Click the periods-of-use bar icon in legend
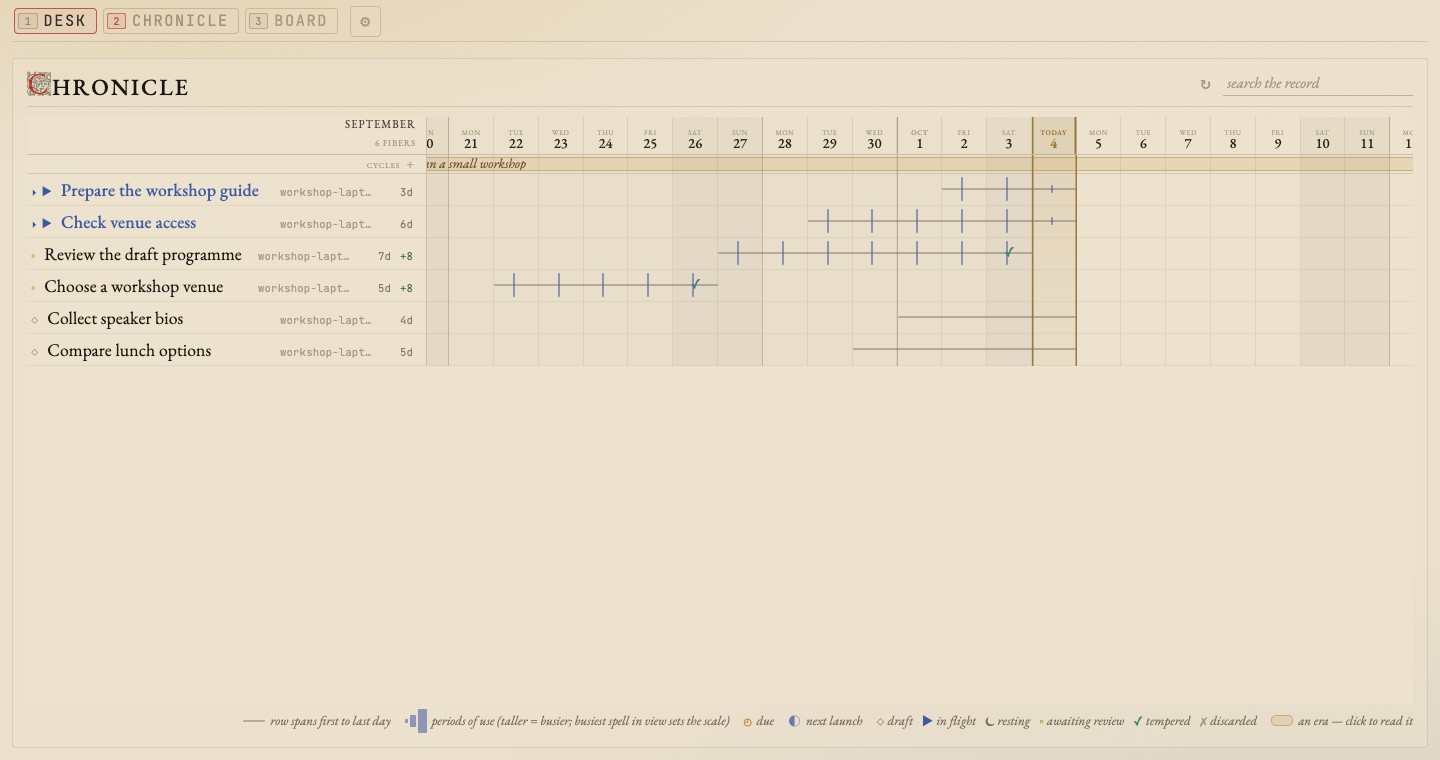Image resolution: width=1440 pixels, height=760 pixels. pos(417,721)
